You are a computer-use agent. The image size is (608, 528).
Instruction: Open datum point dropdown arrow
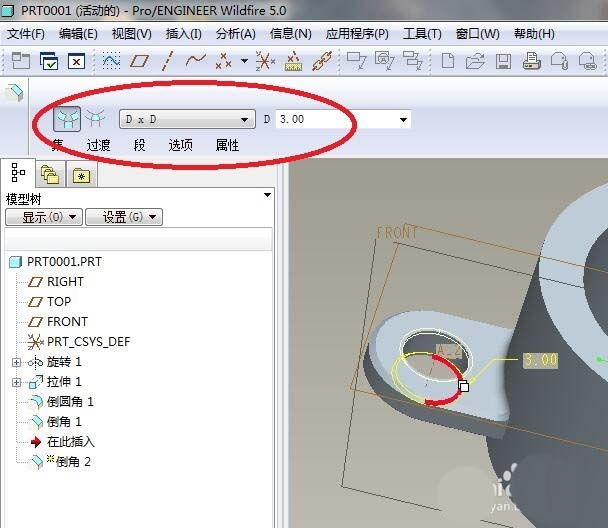pyautogui.click(x=244, y=61)
